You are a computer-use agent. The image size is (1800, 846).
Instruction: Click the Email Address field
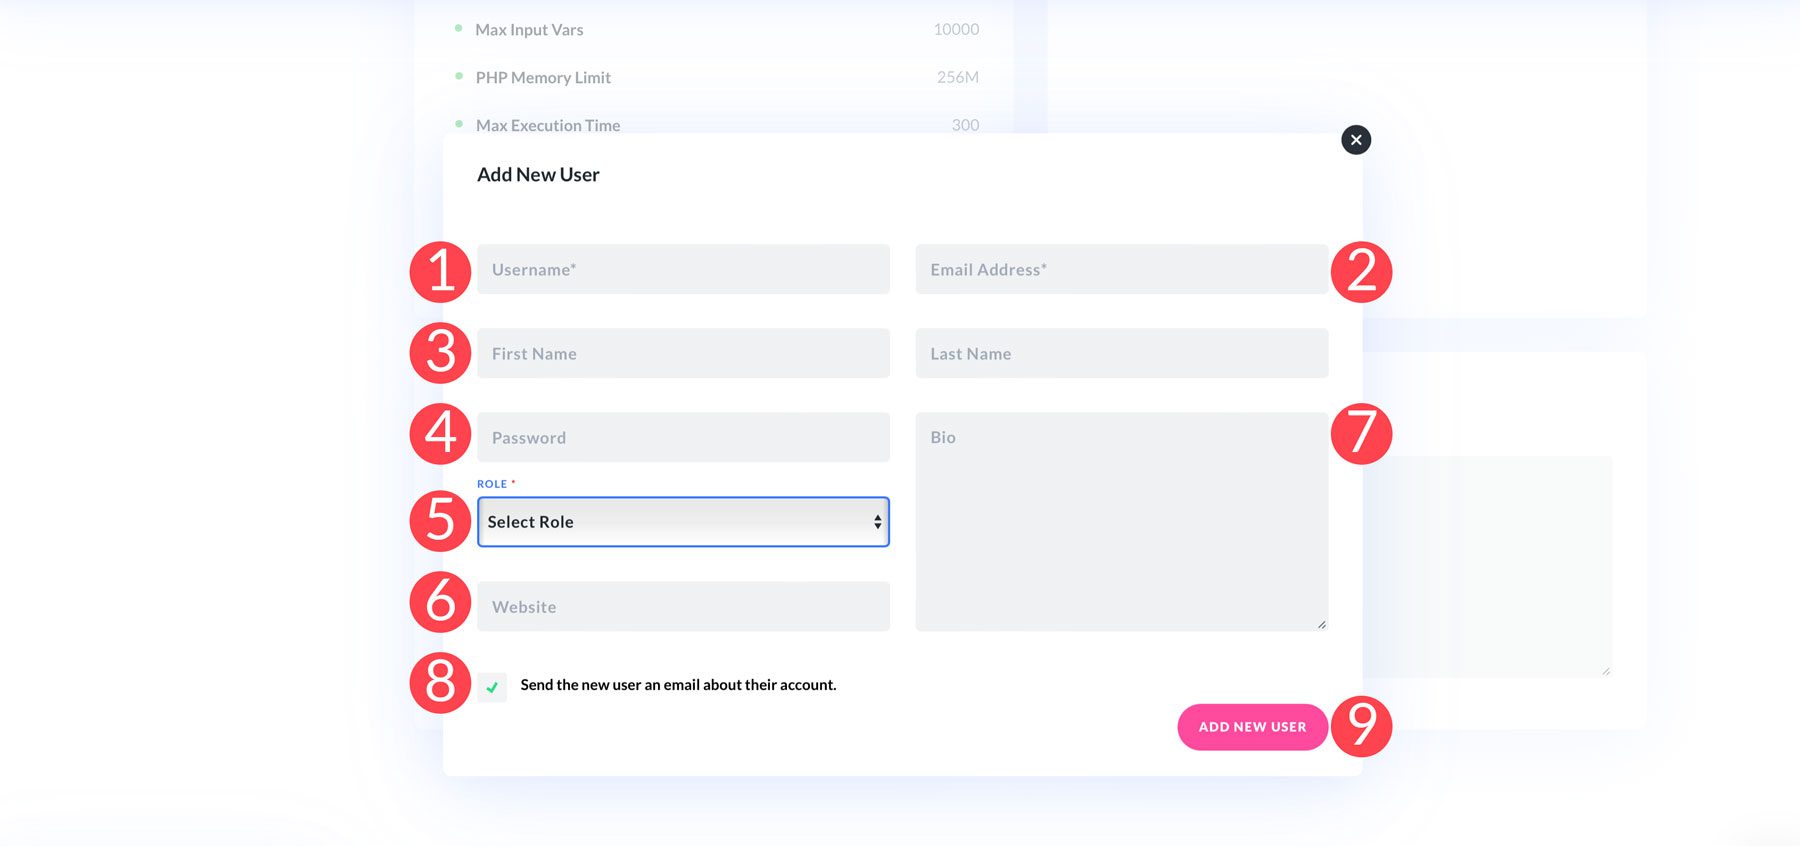(x=1122, y=269)
